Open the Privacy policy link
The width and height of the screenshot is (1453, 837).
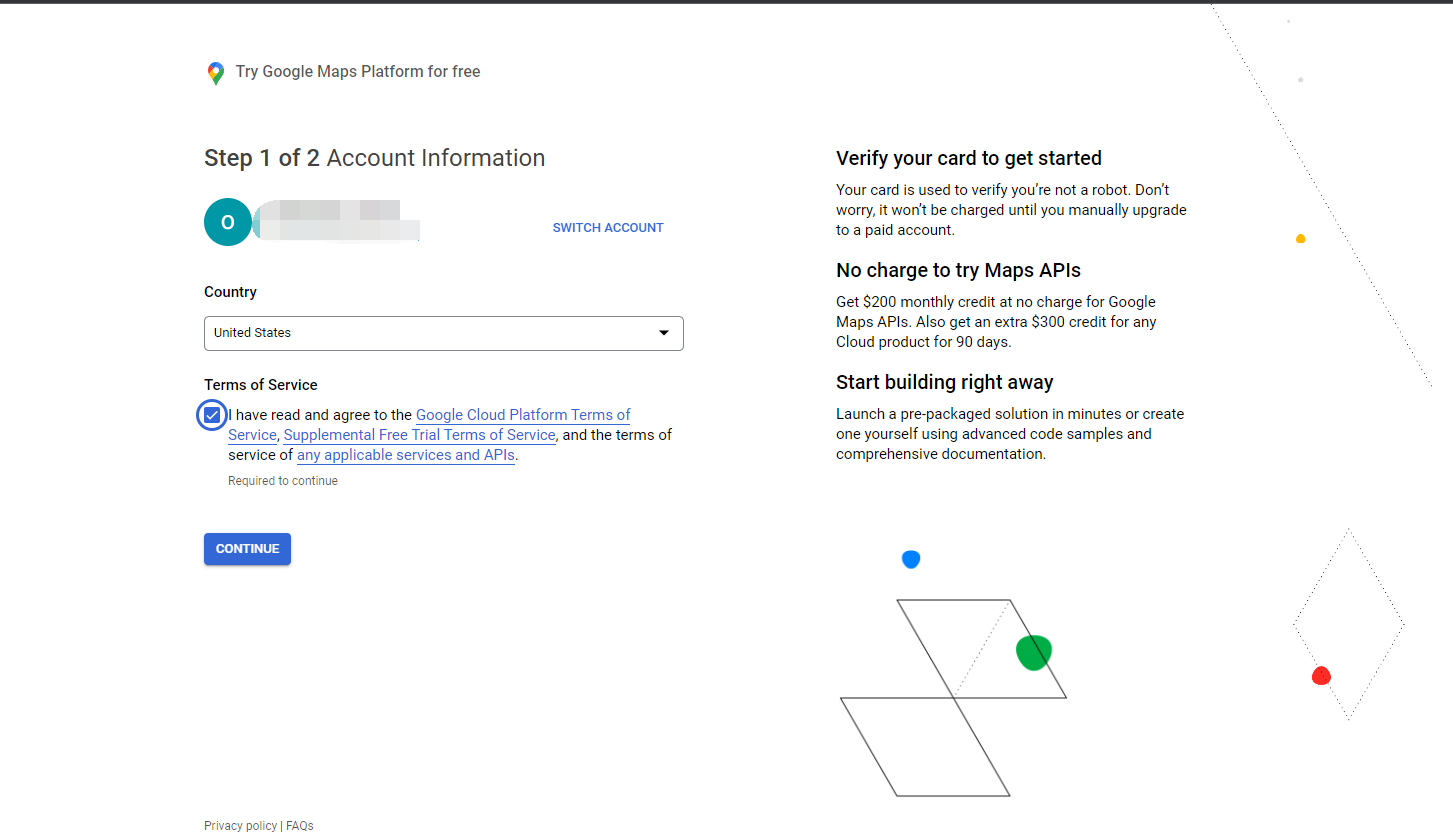(x=240, y=826)
